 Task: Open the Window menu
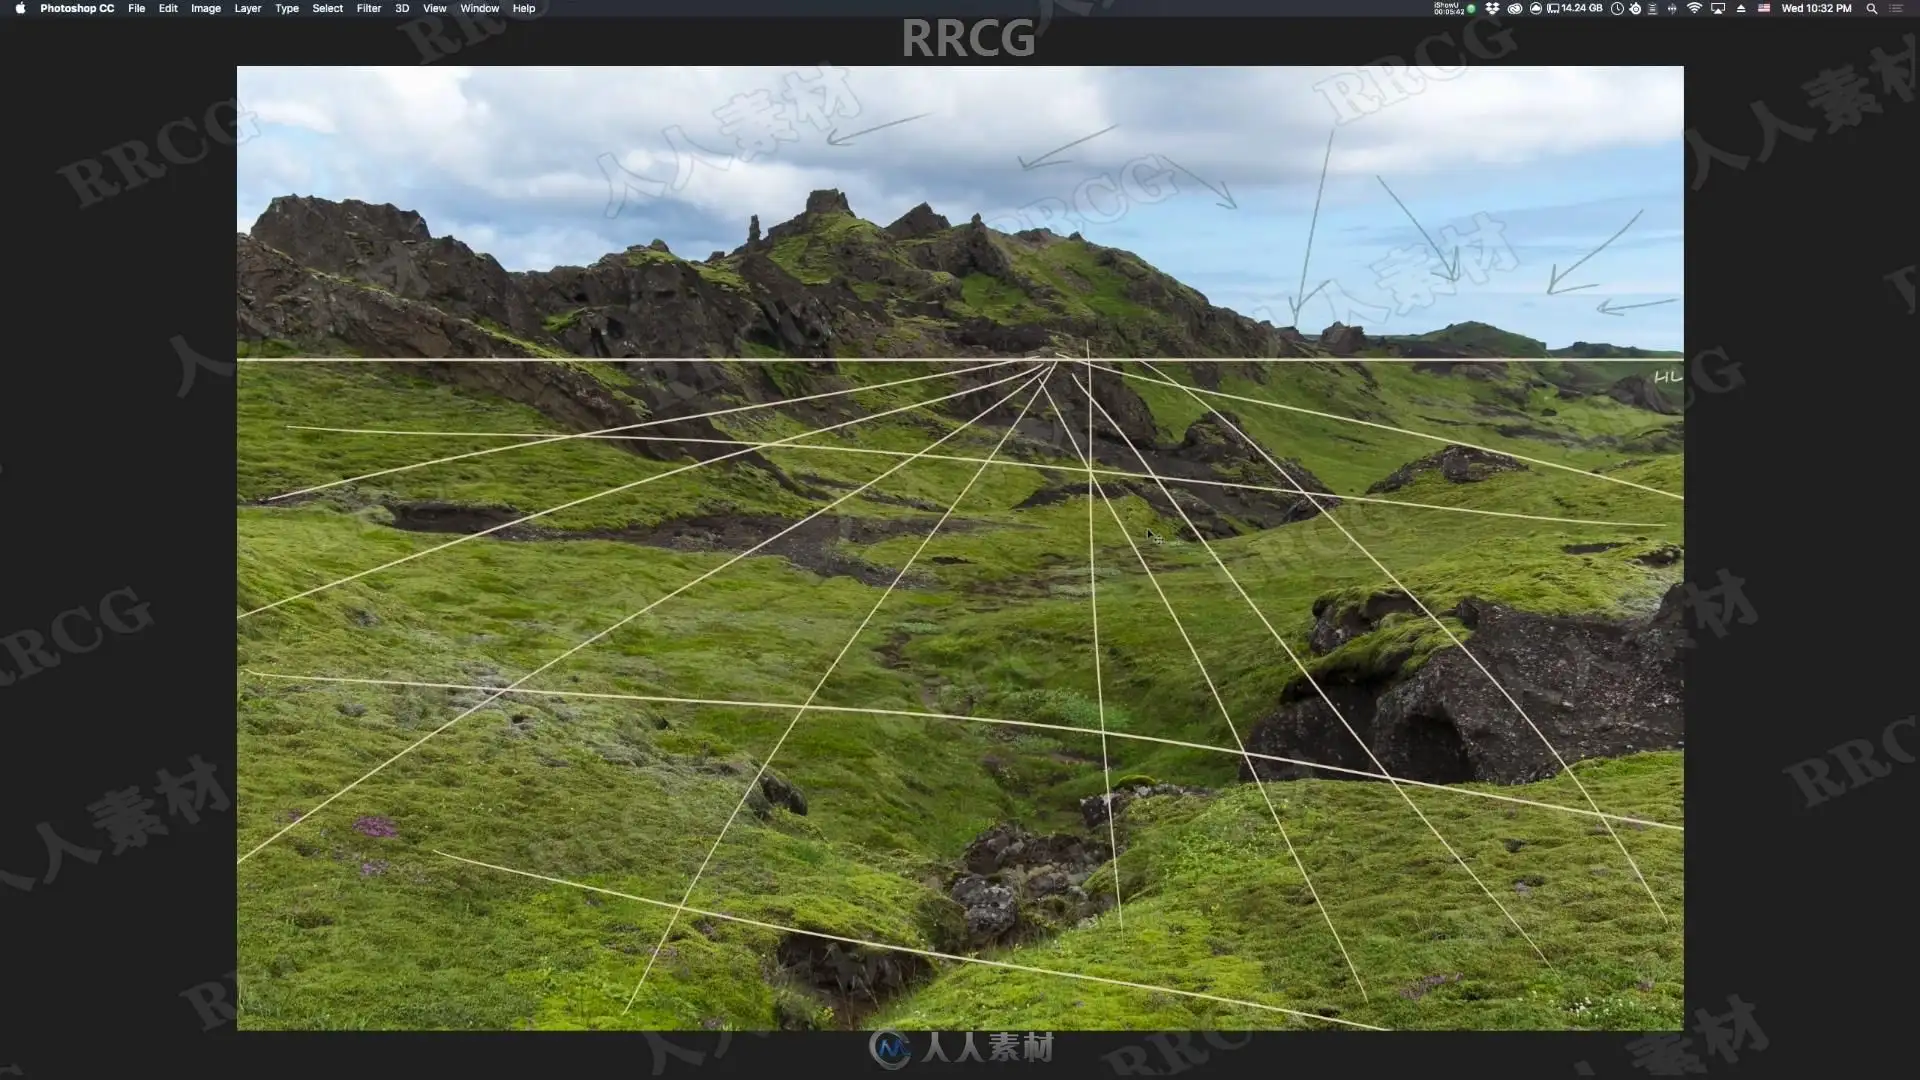(x=479, y=8)
